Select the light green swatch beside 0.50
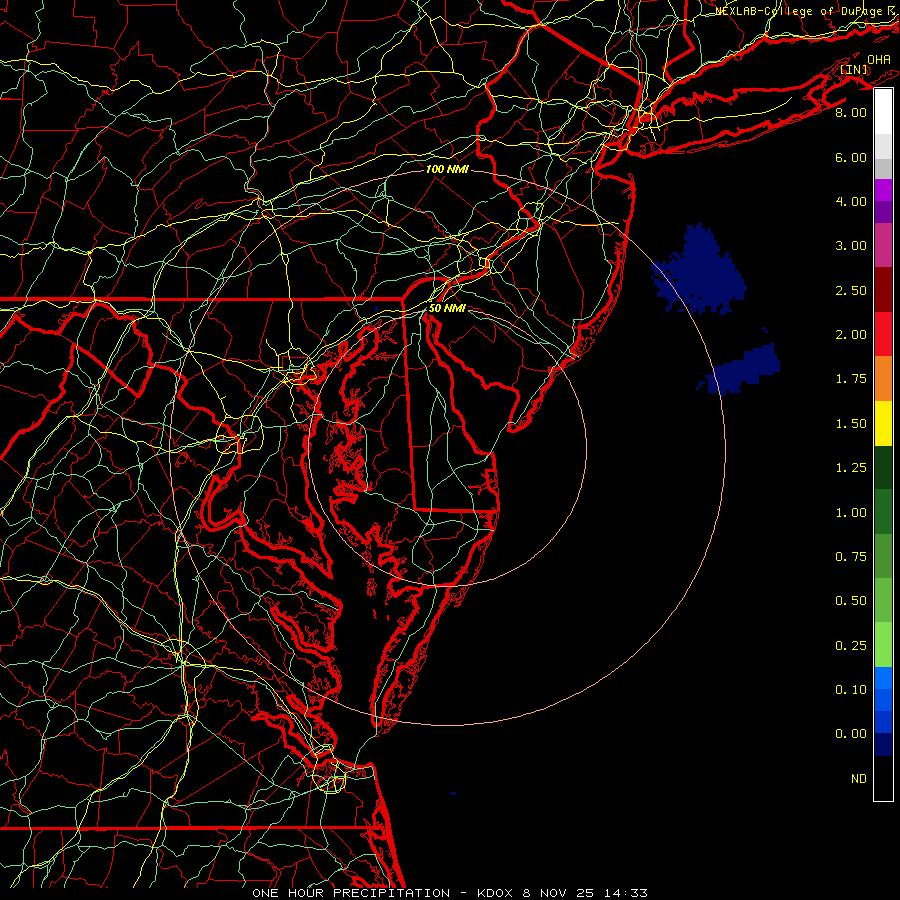900x900 pixels. click(x=883, y=600)
